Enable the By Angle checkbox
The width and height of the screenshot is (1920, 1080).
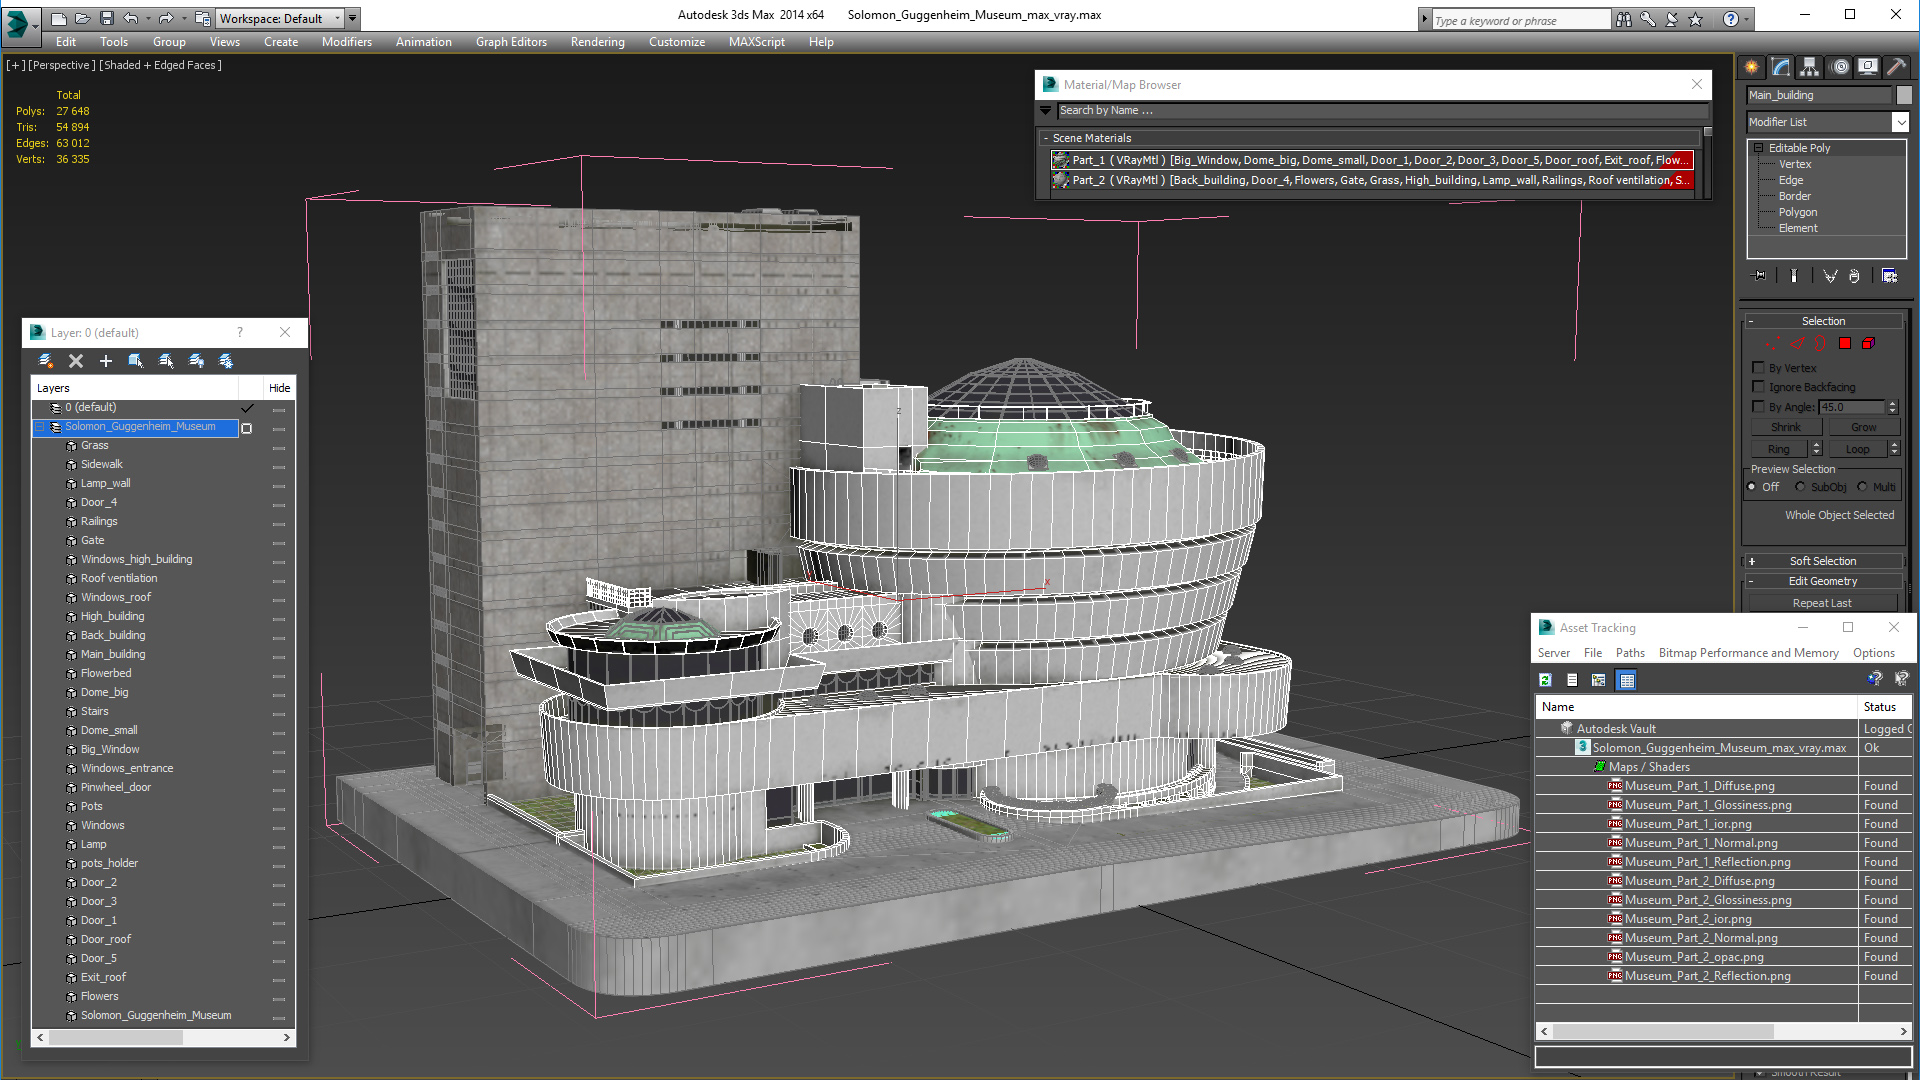point(1759,407)
